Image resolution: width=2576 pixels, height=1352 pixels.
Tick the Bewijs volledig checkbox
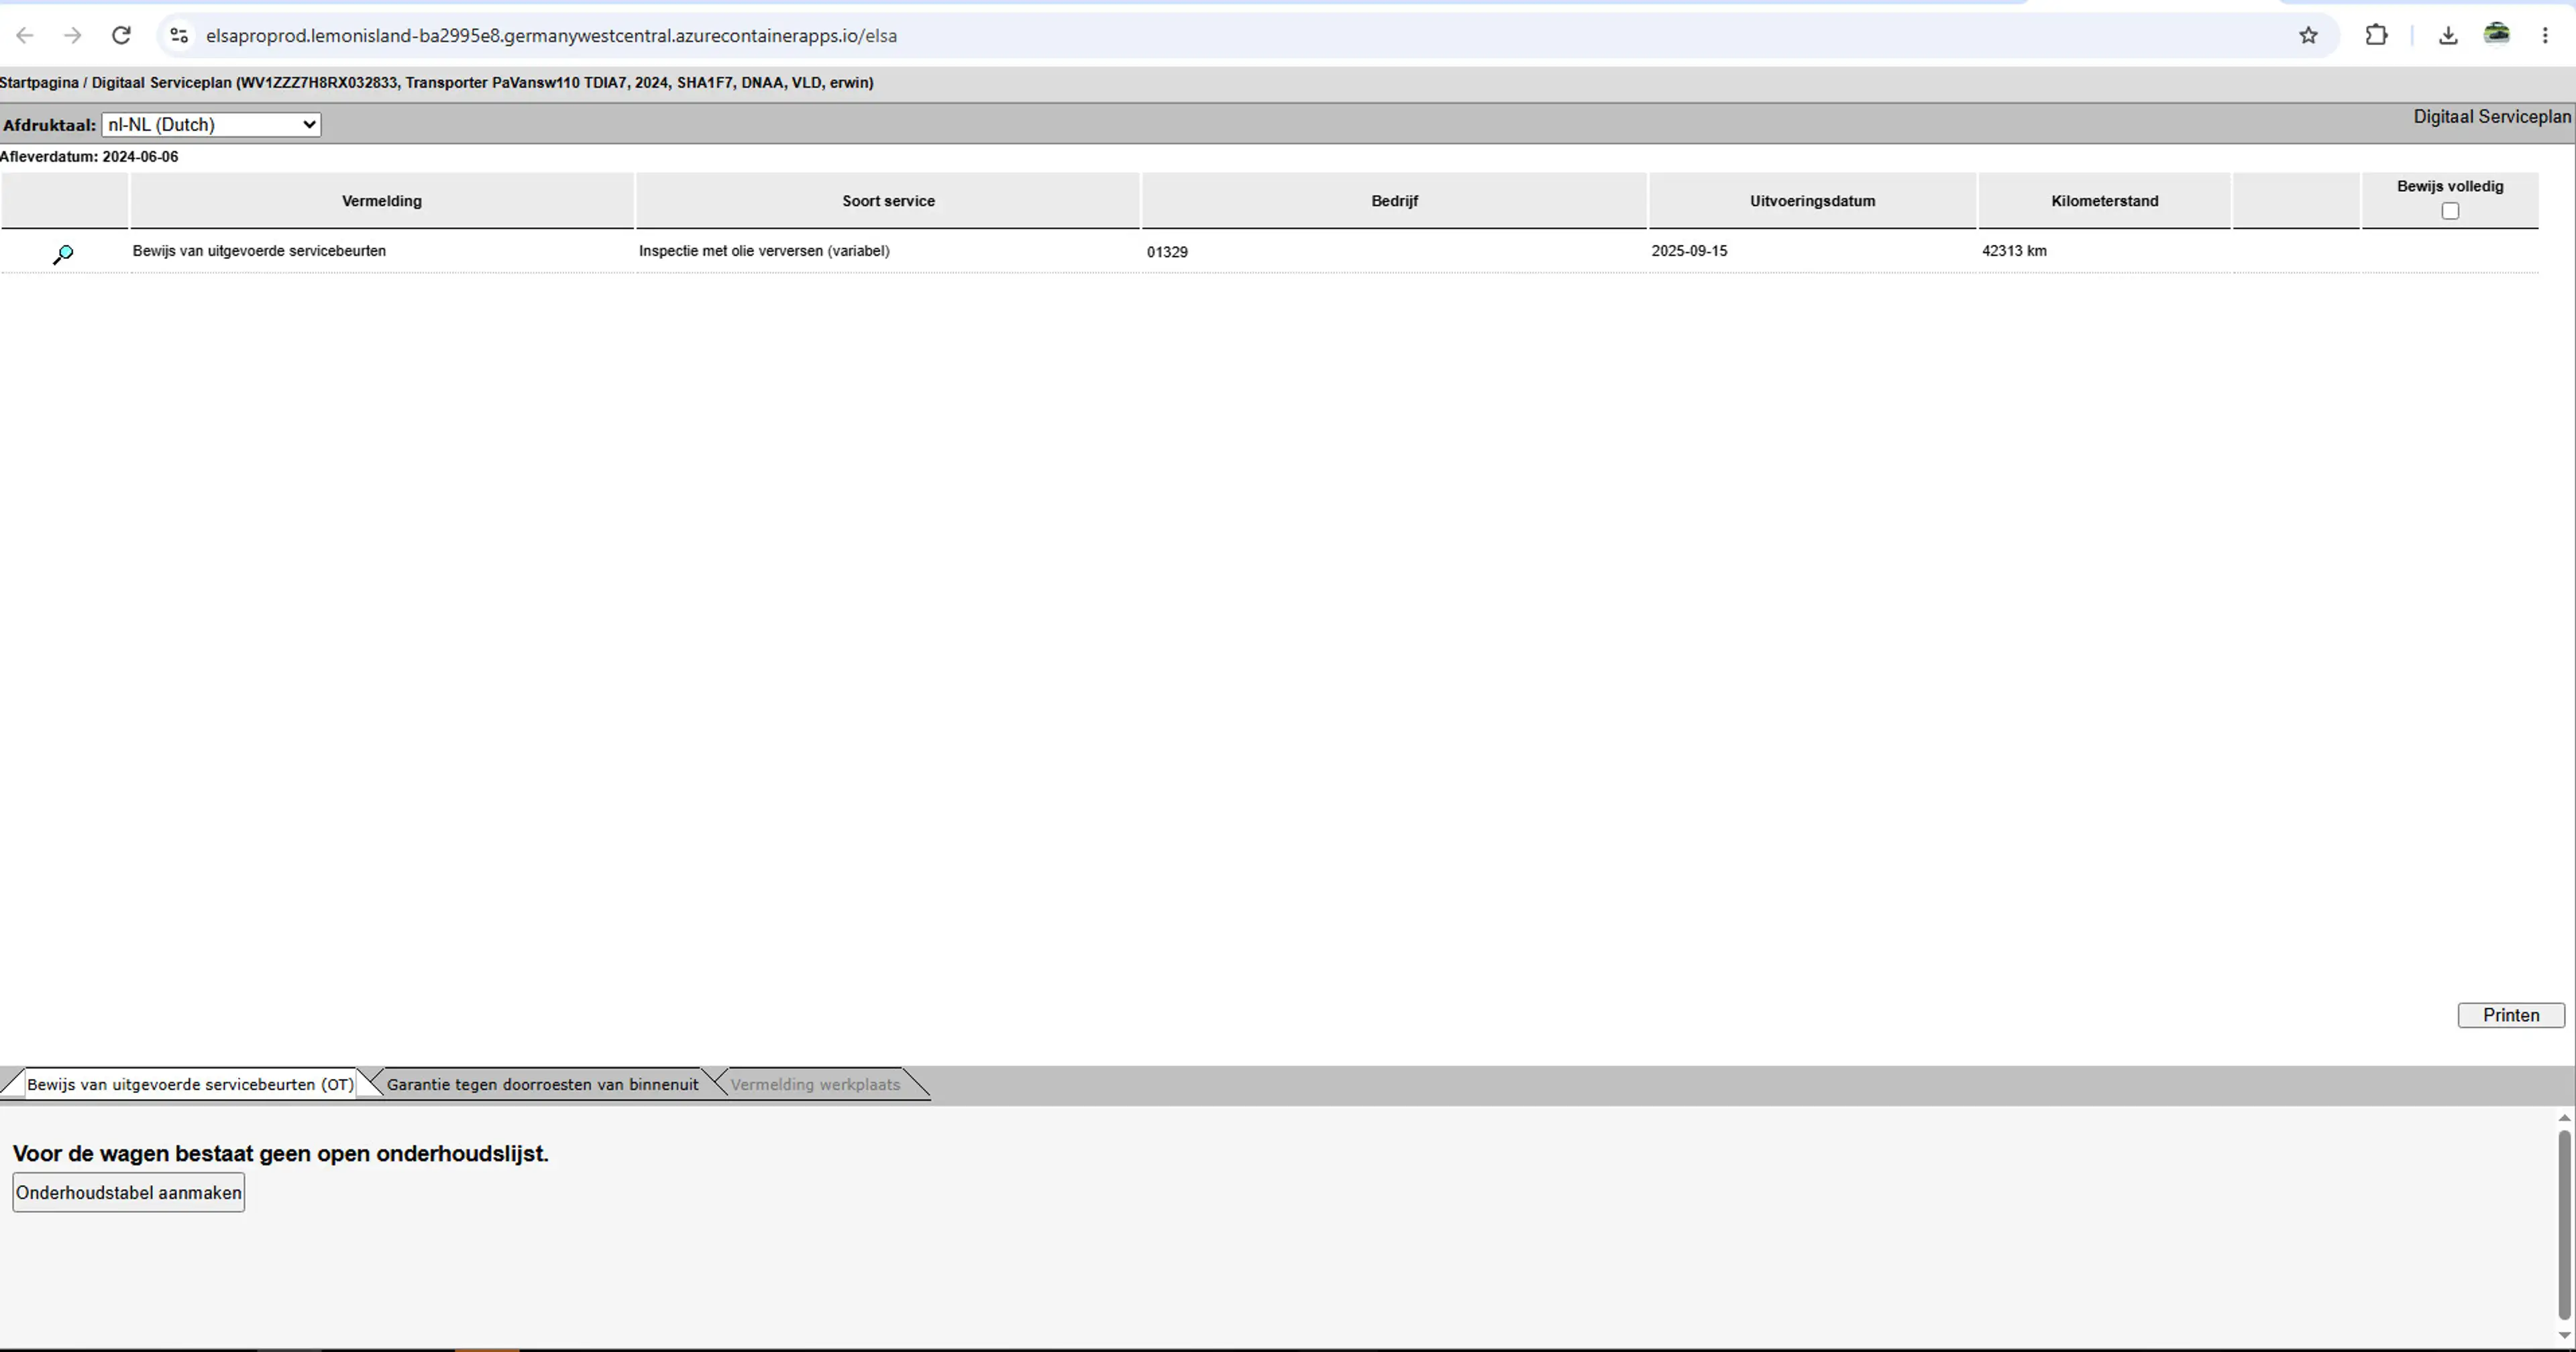(x=2450, y=211)
